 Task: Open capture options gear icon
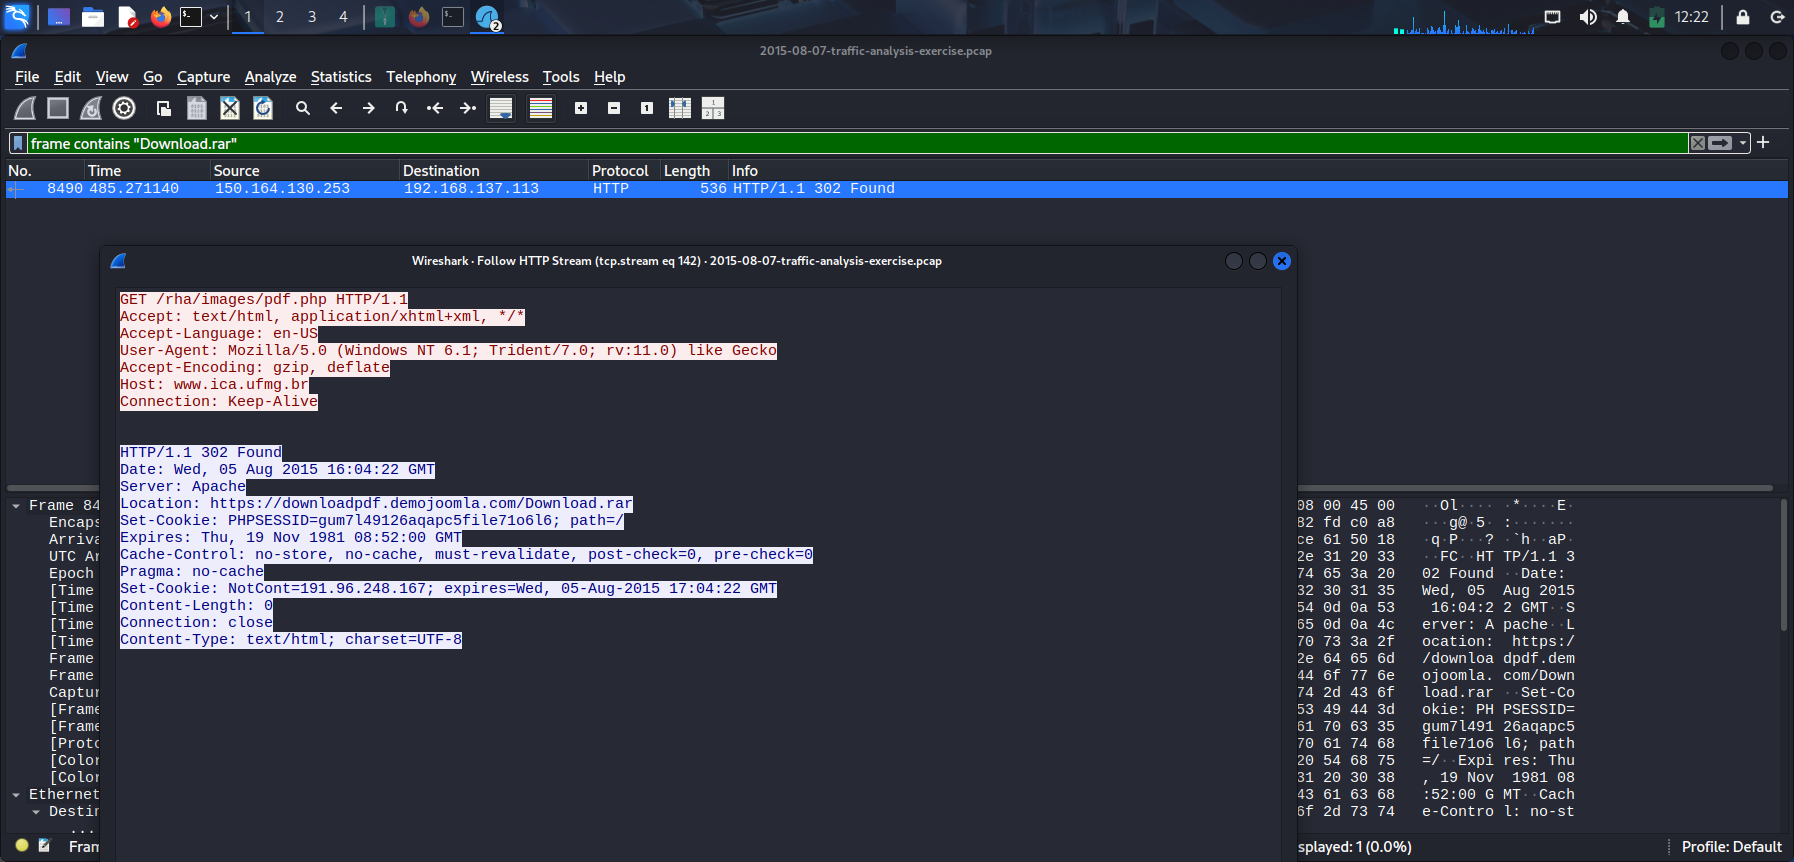124,108
